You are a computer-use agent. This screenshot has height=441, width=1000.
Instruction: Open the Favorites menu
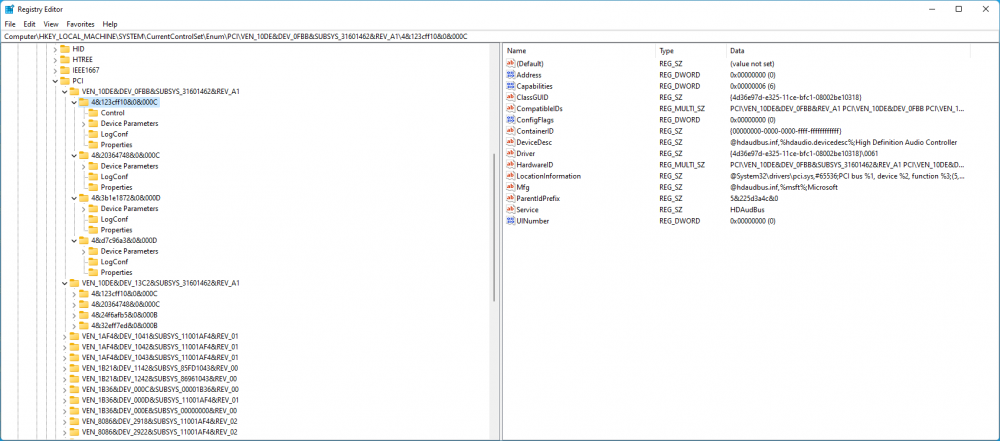coord(80,24)
